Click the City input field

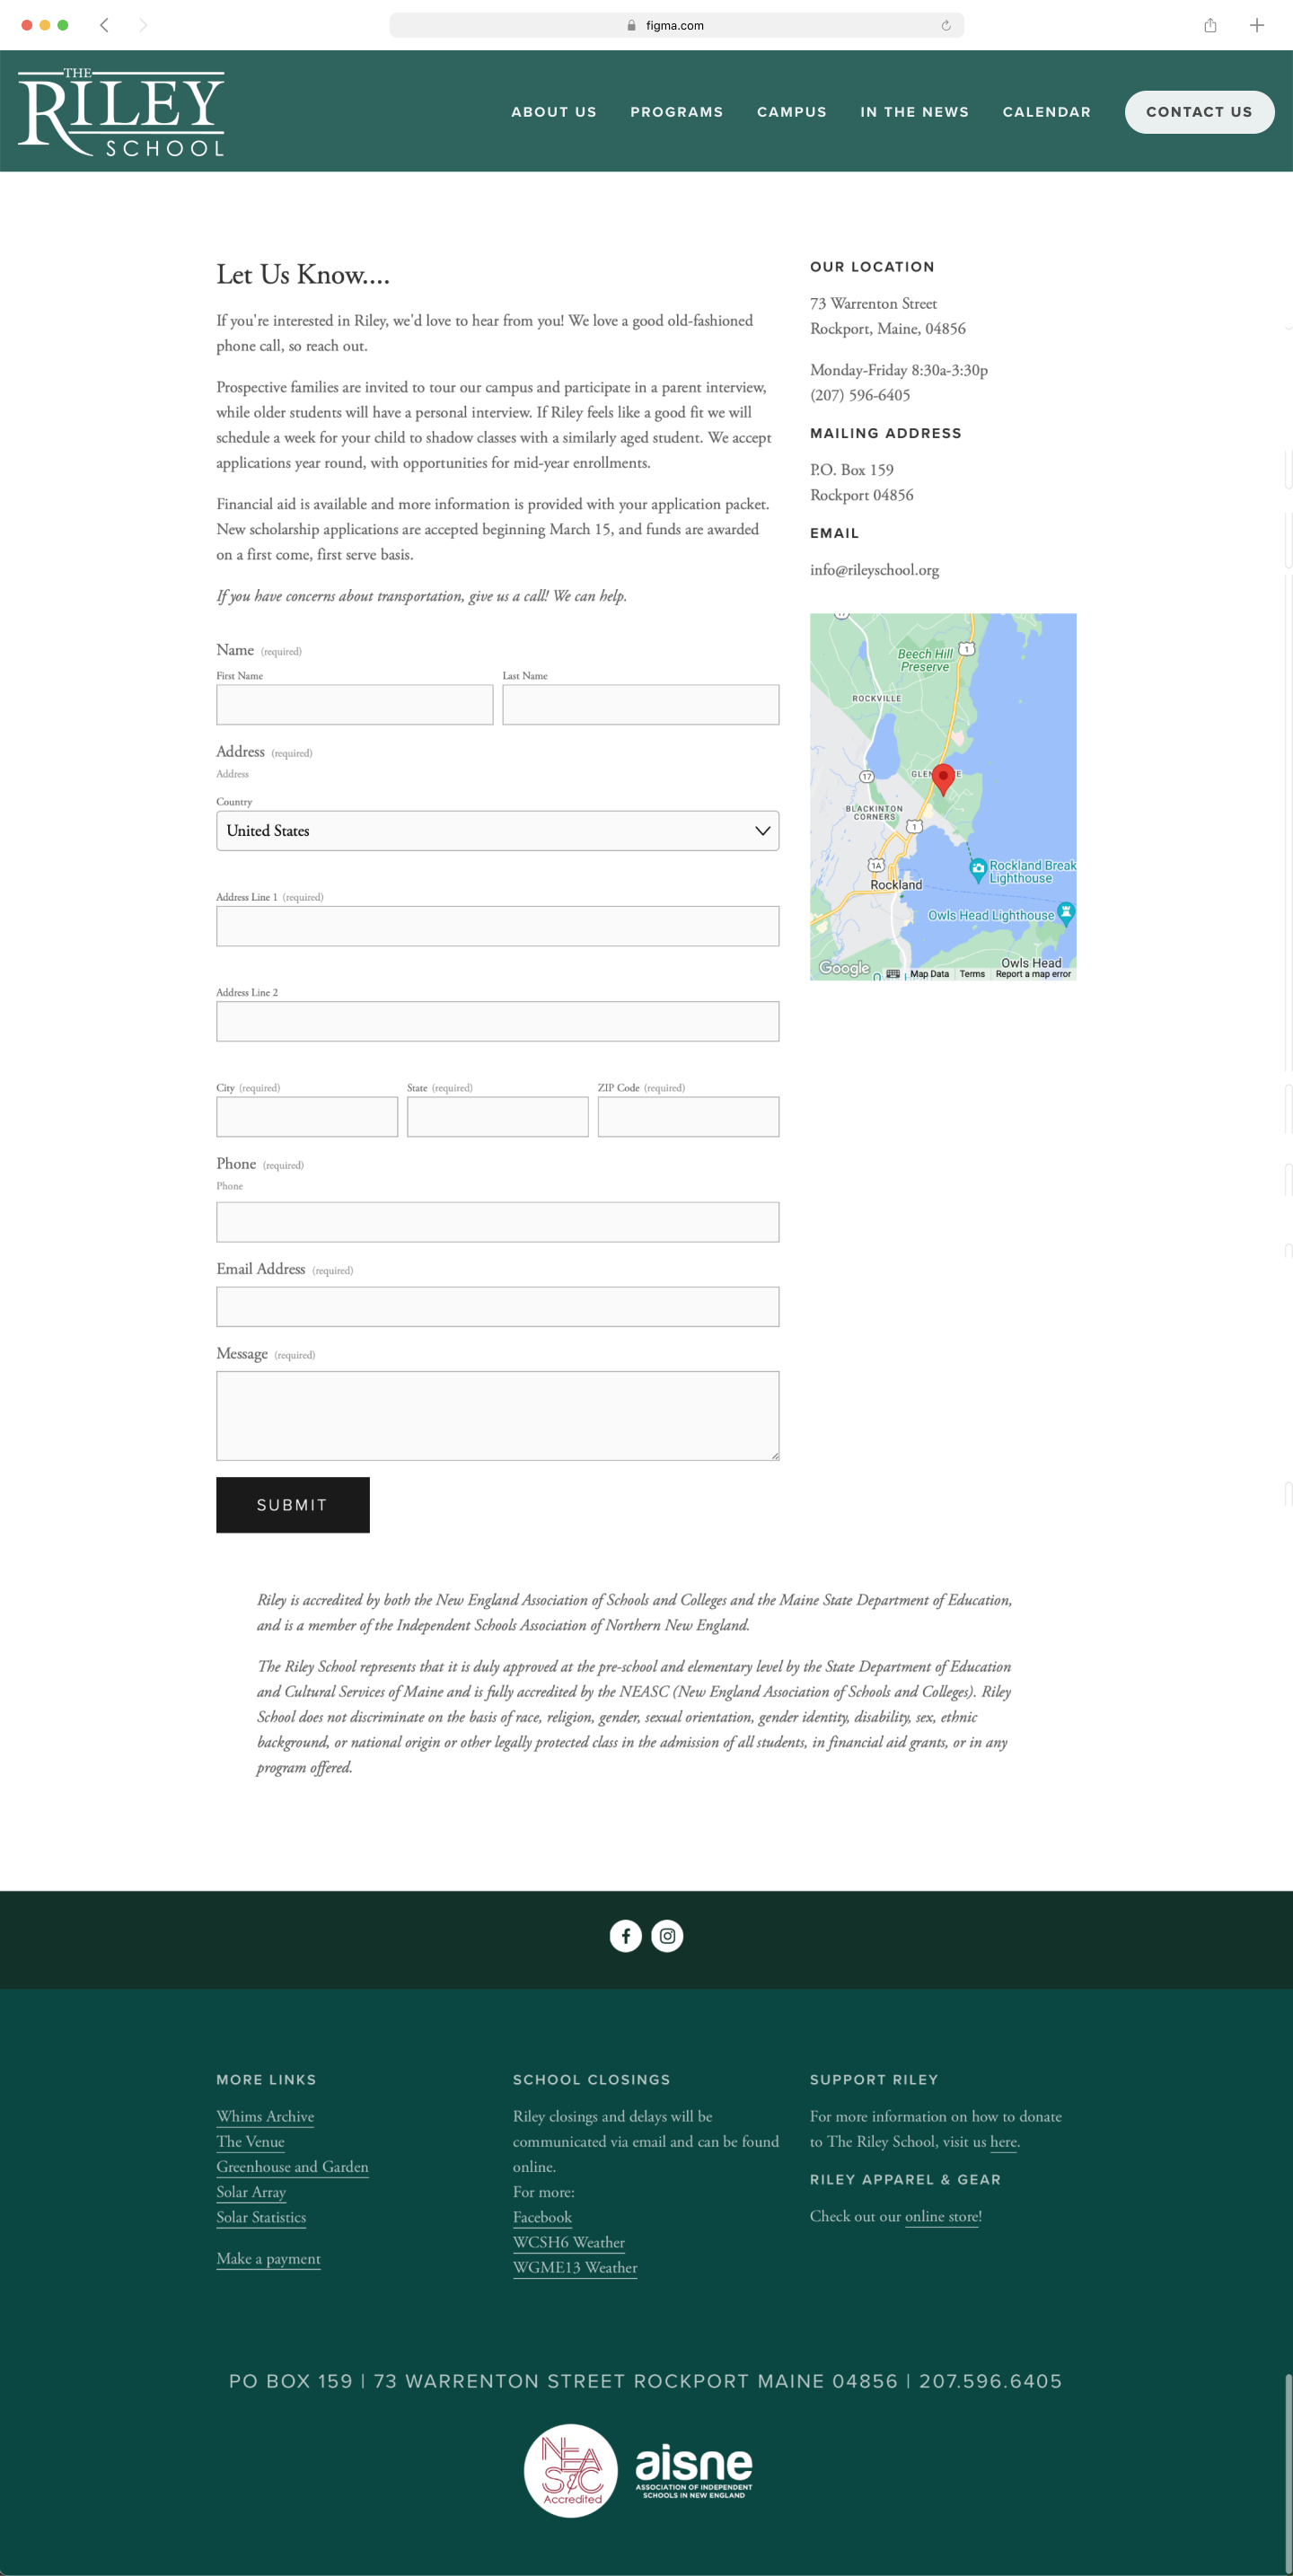[x=307, y=1117]
